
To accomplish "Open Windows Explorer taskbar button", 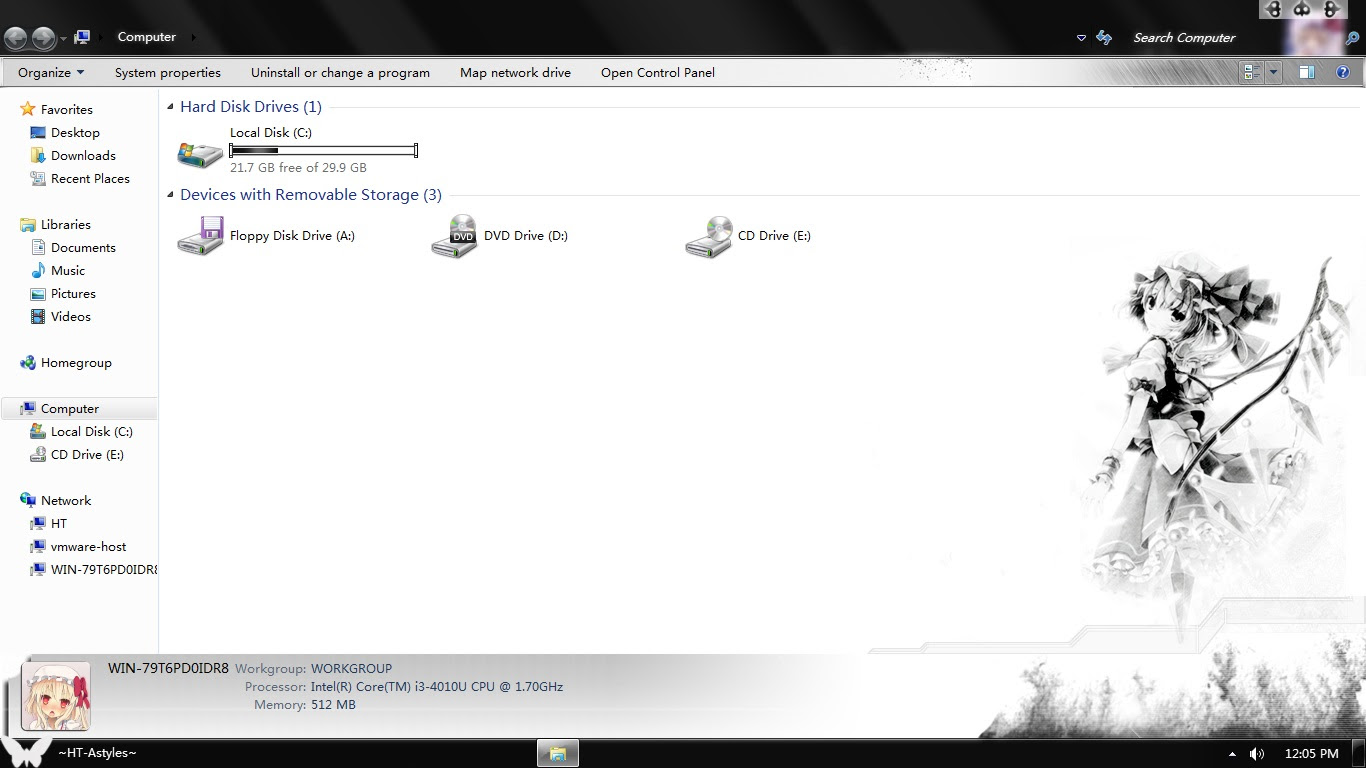I will (558, 753).
